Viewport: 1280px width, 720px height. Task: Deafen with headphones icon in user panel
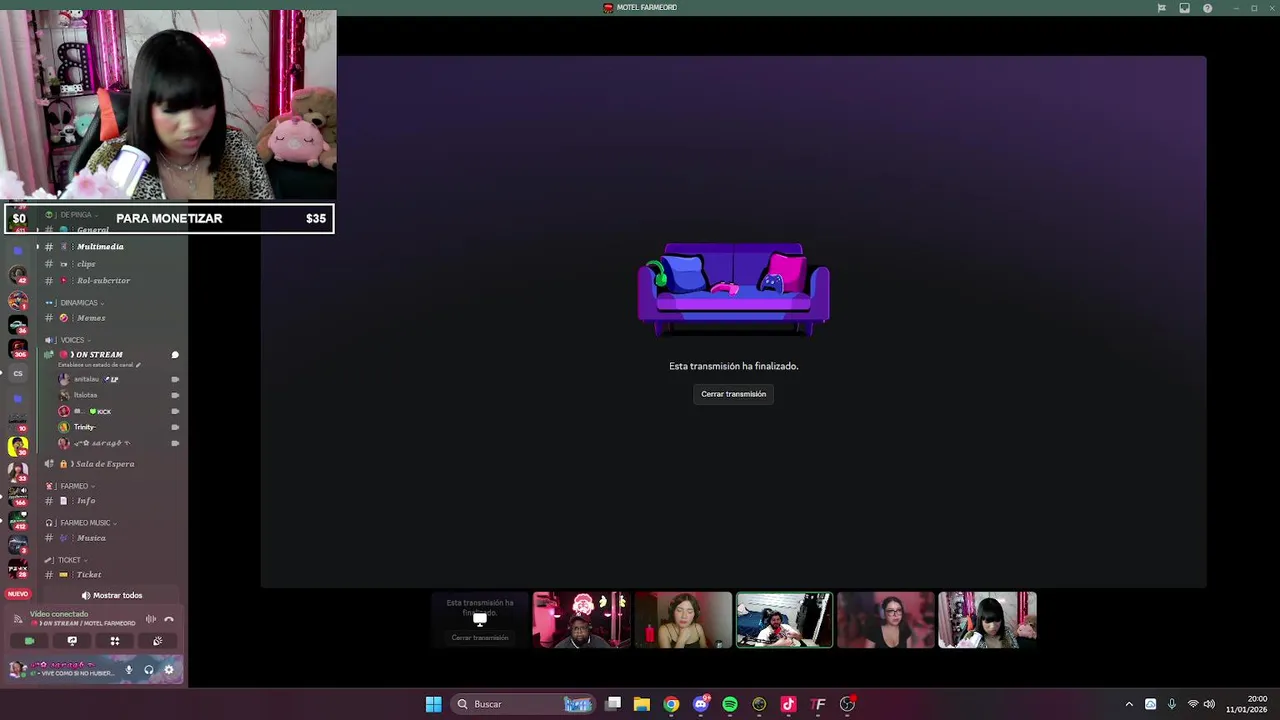point(148,670)
